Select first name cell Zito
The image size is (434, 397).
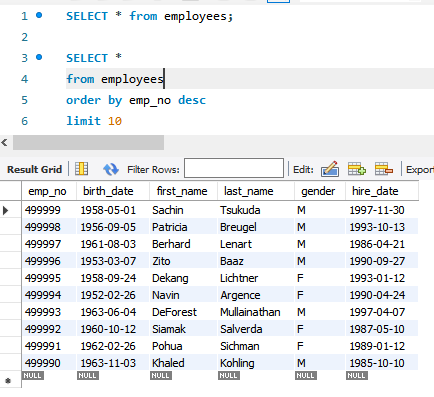[183, 261]
